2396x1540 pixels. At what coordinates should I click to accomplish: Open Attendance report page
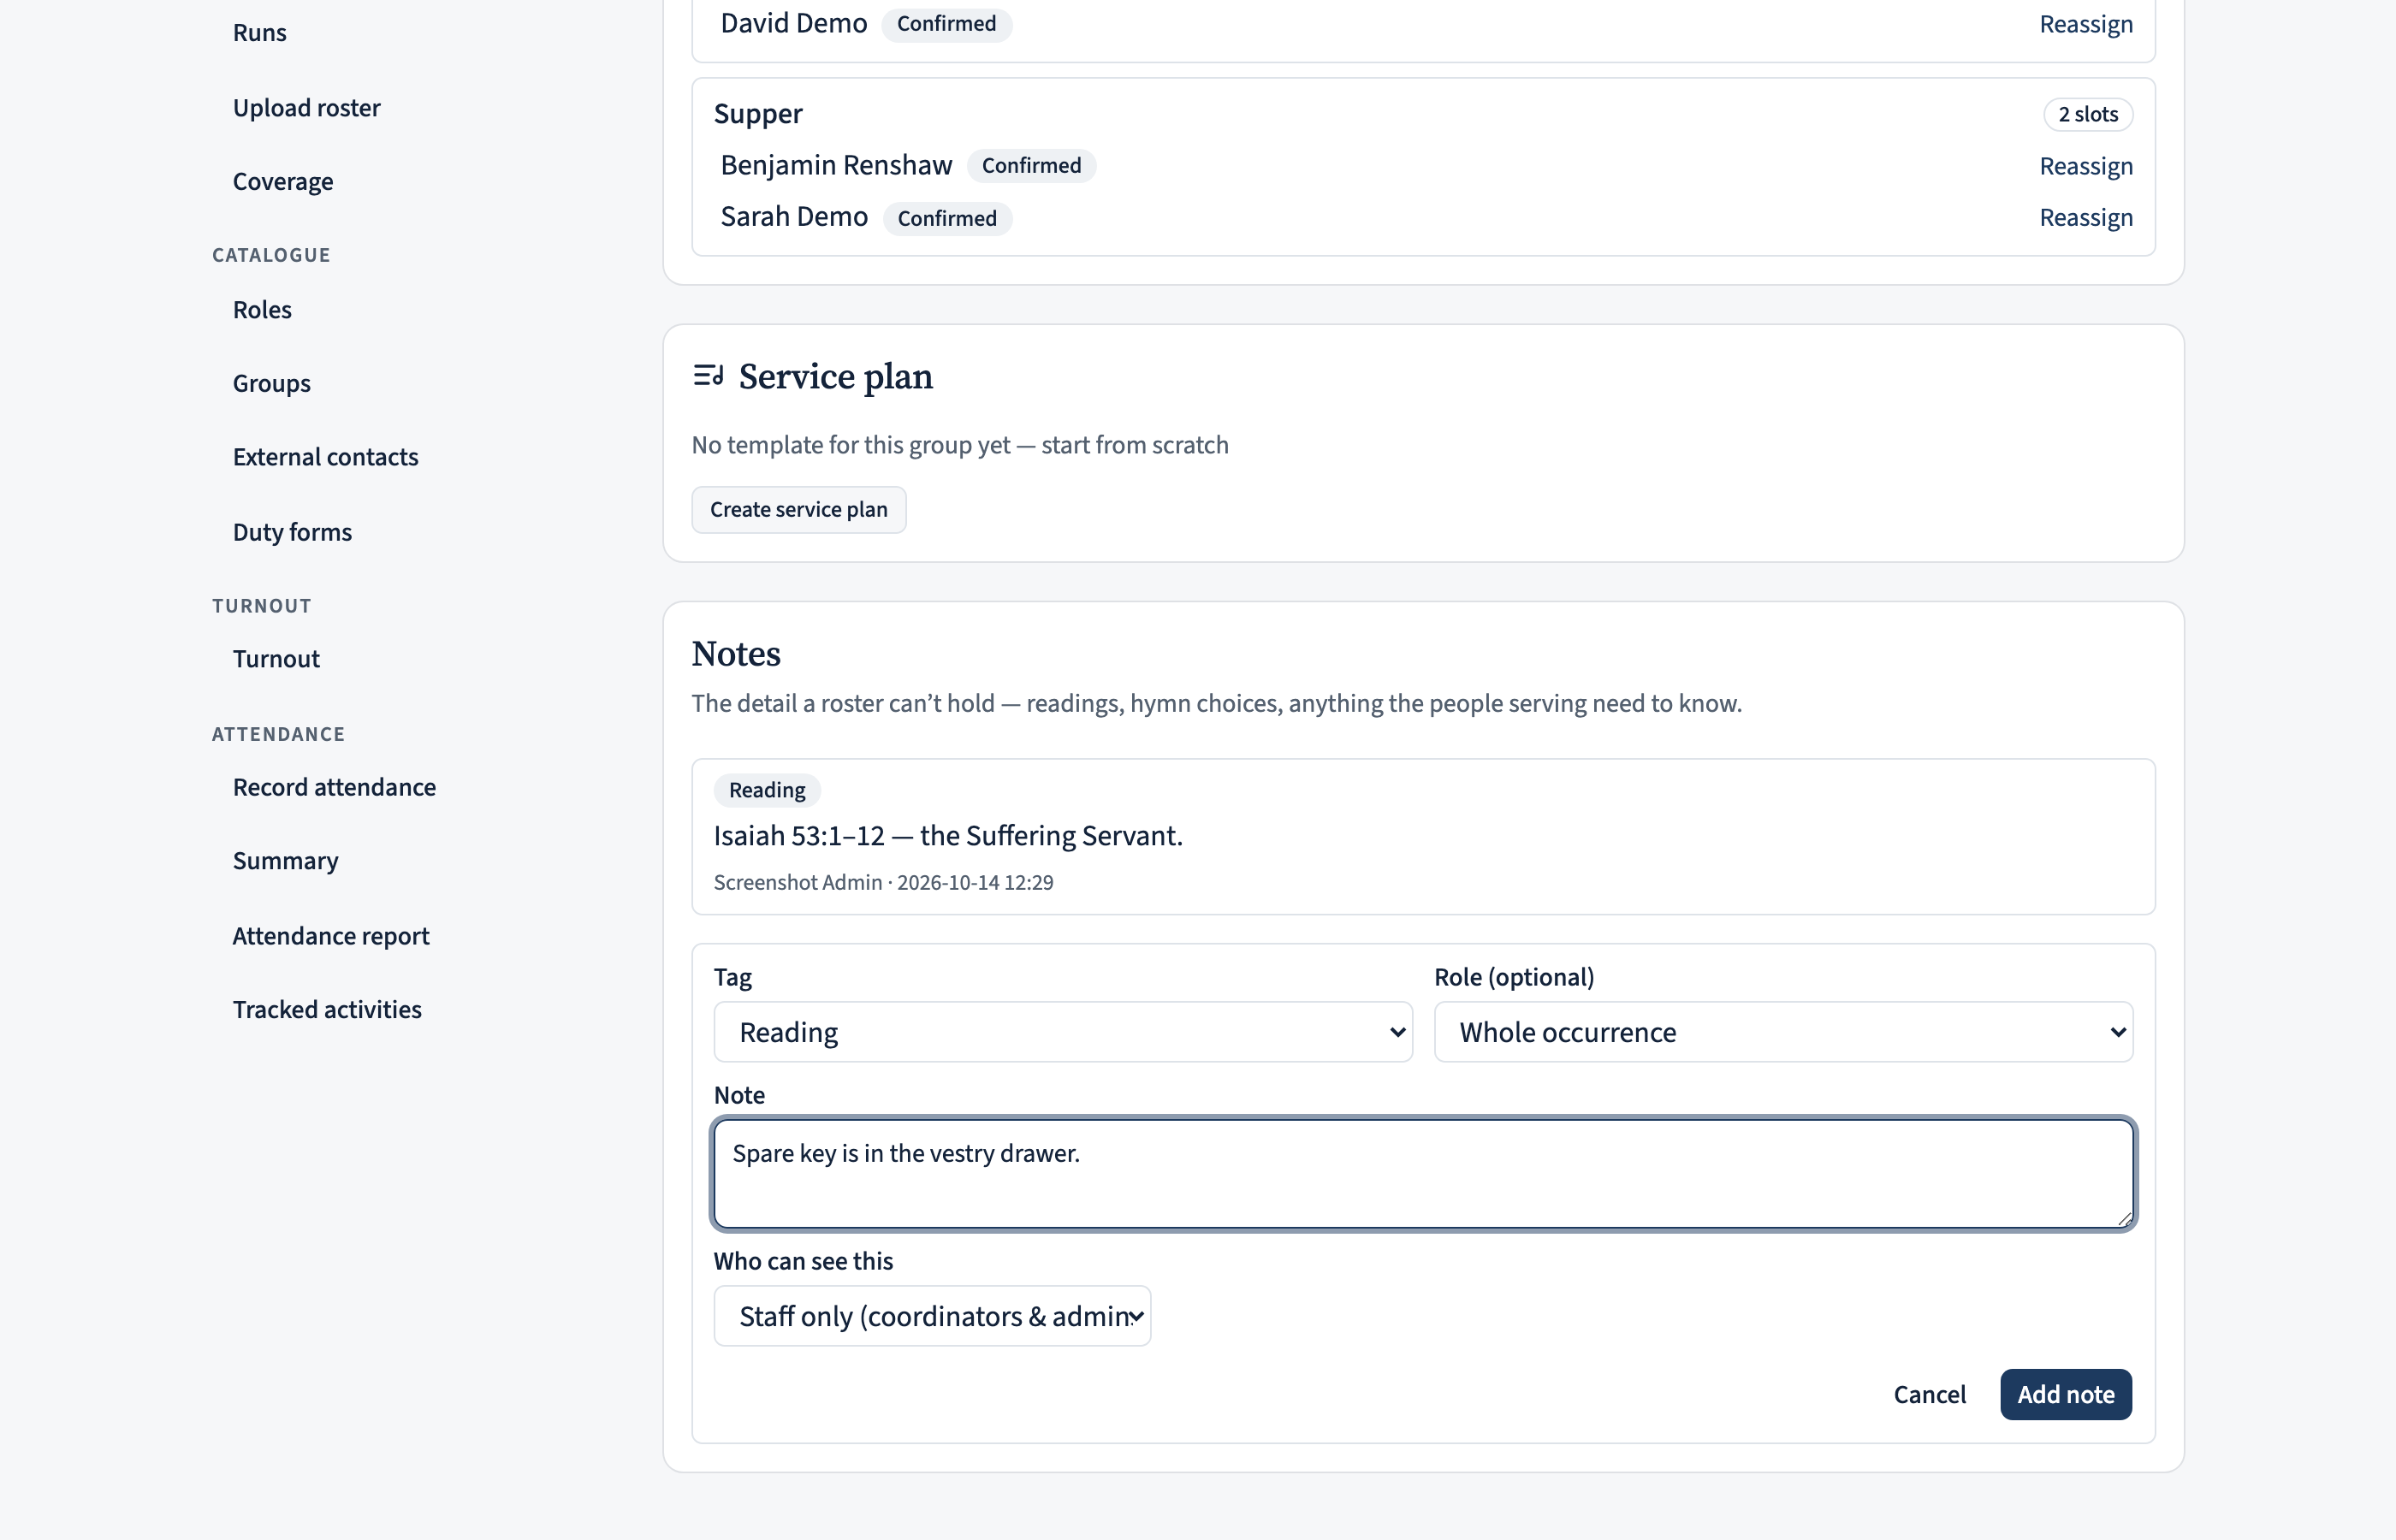[x=330, y=935]
